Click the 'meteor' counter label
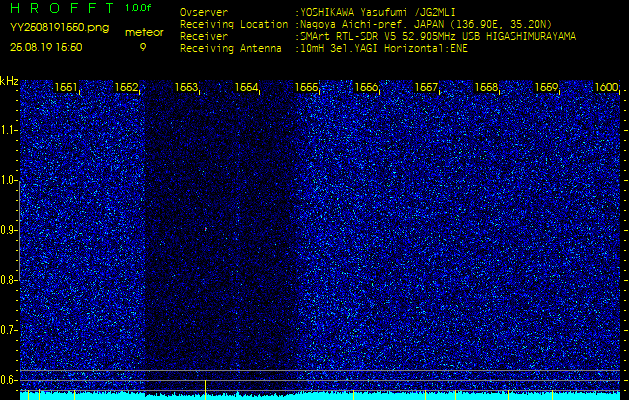The width and height of the screenshot is (629, 400). coord(144,32)
